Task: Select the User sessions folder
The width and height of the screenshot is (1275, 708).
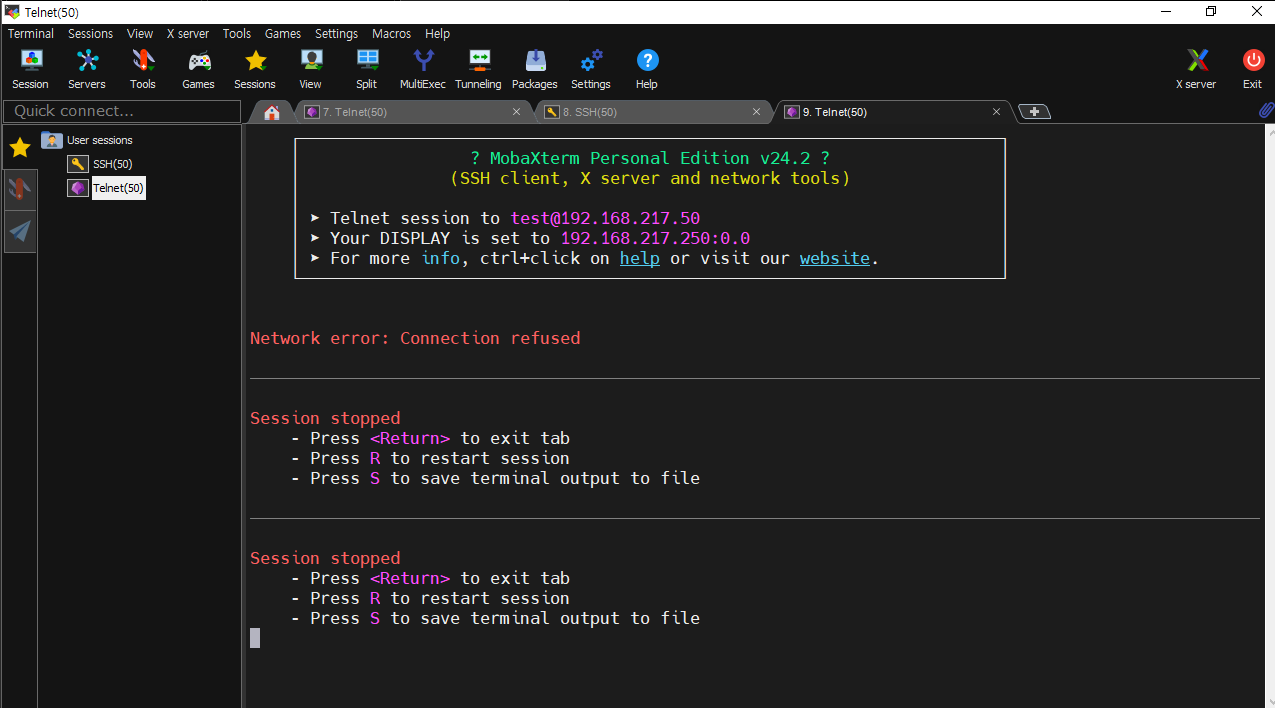Action: tap(87, 140)
